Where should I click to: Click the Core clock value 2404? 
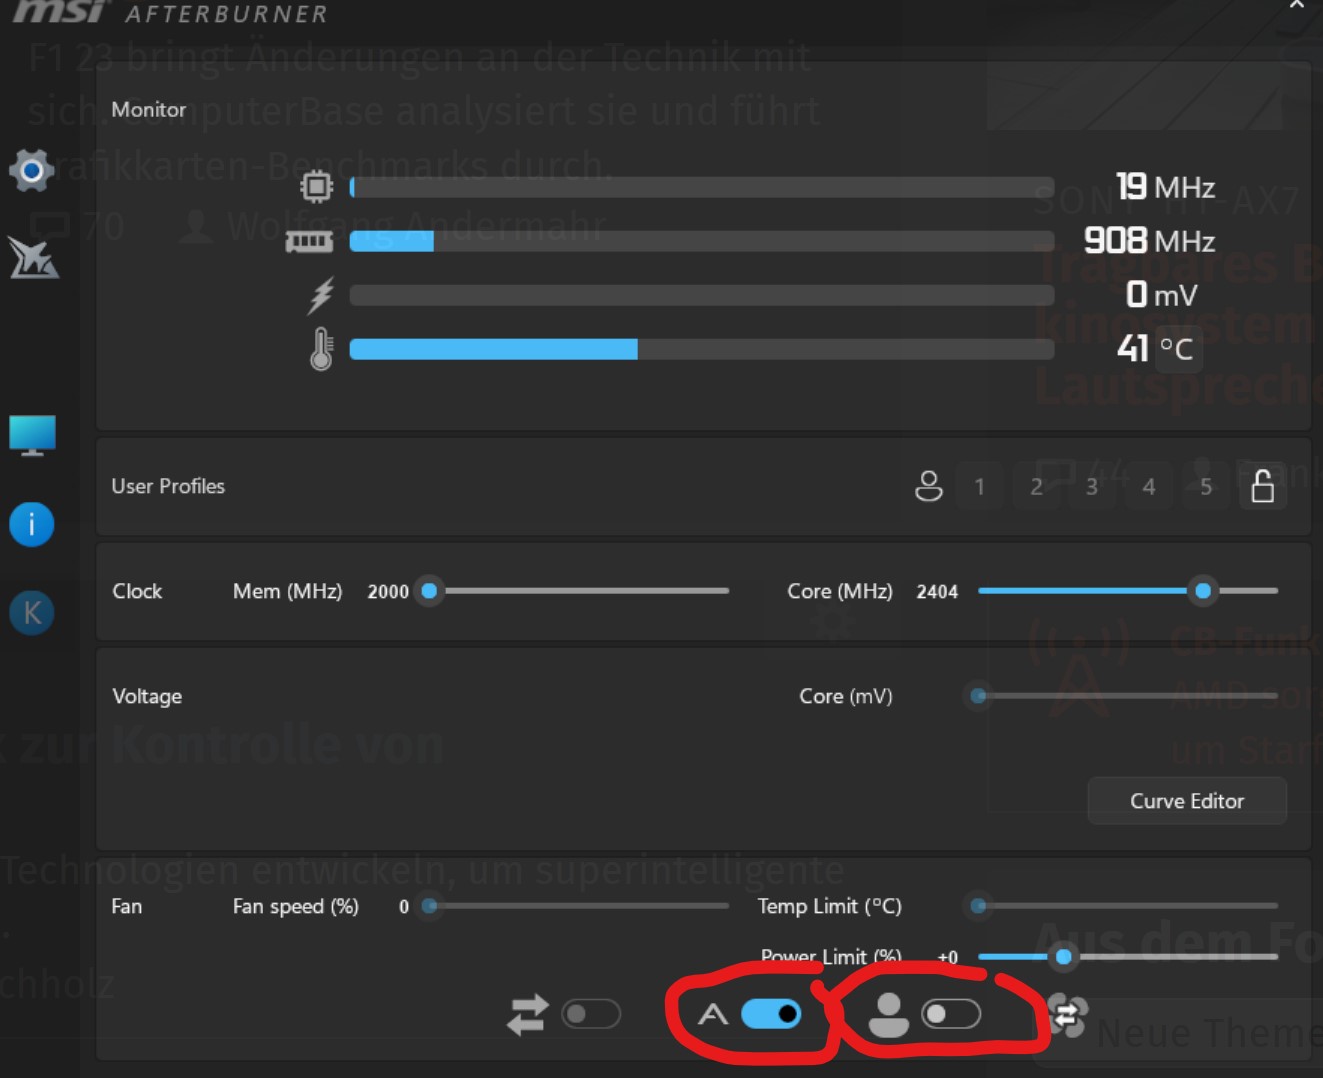937,591
